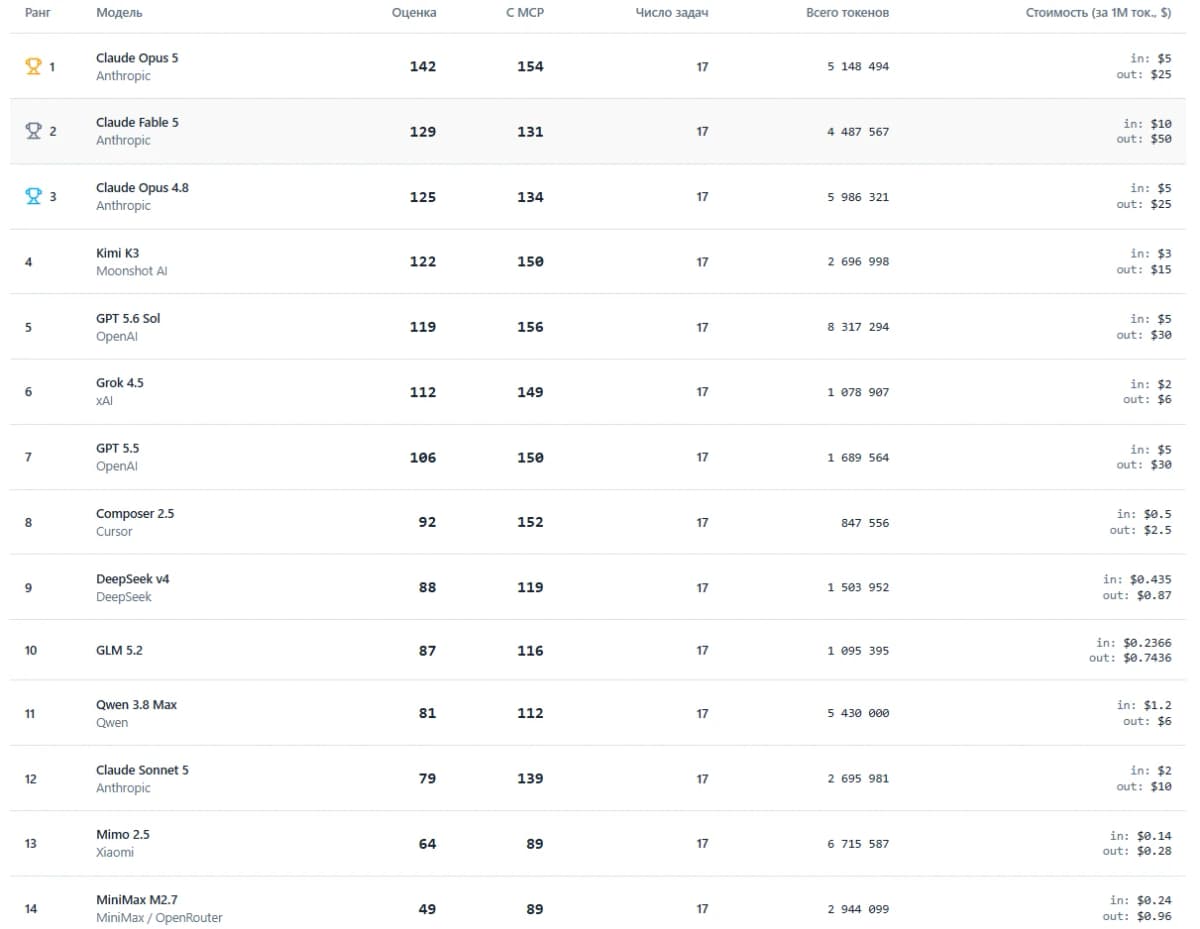Screen dimensions: 1200x929
Task: Sort by the Оценка column header
Action: pos(414,13)
